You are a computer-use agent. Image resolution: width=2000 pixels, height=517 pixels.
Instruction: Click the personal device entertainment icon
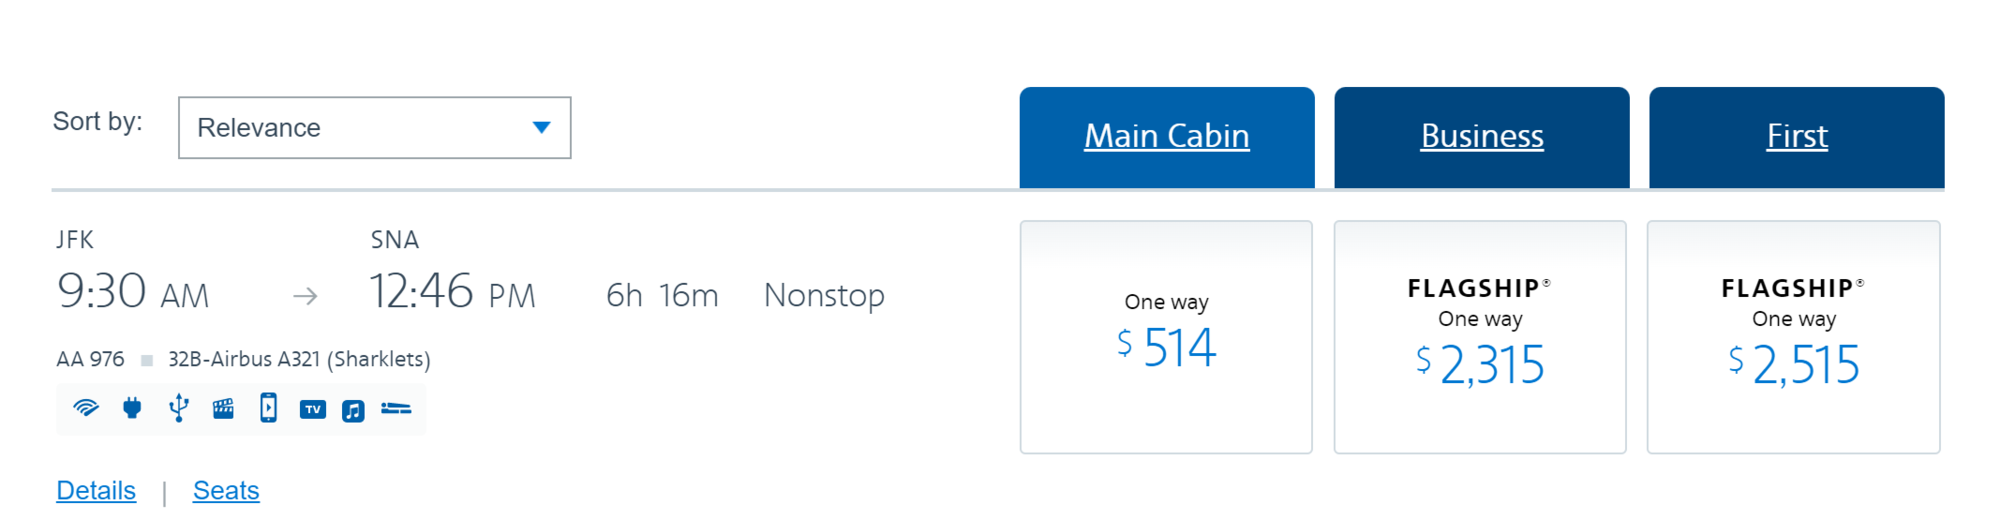click(268, 408)
